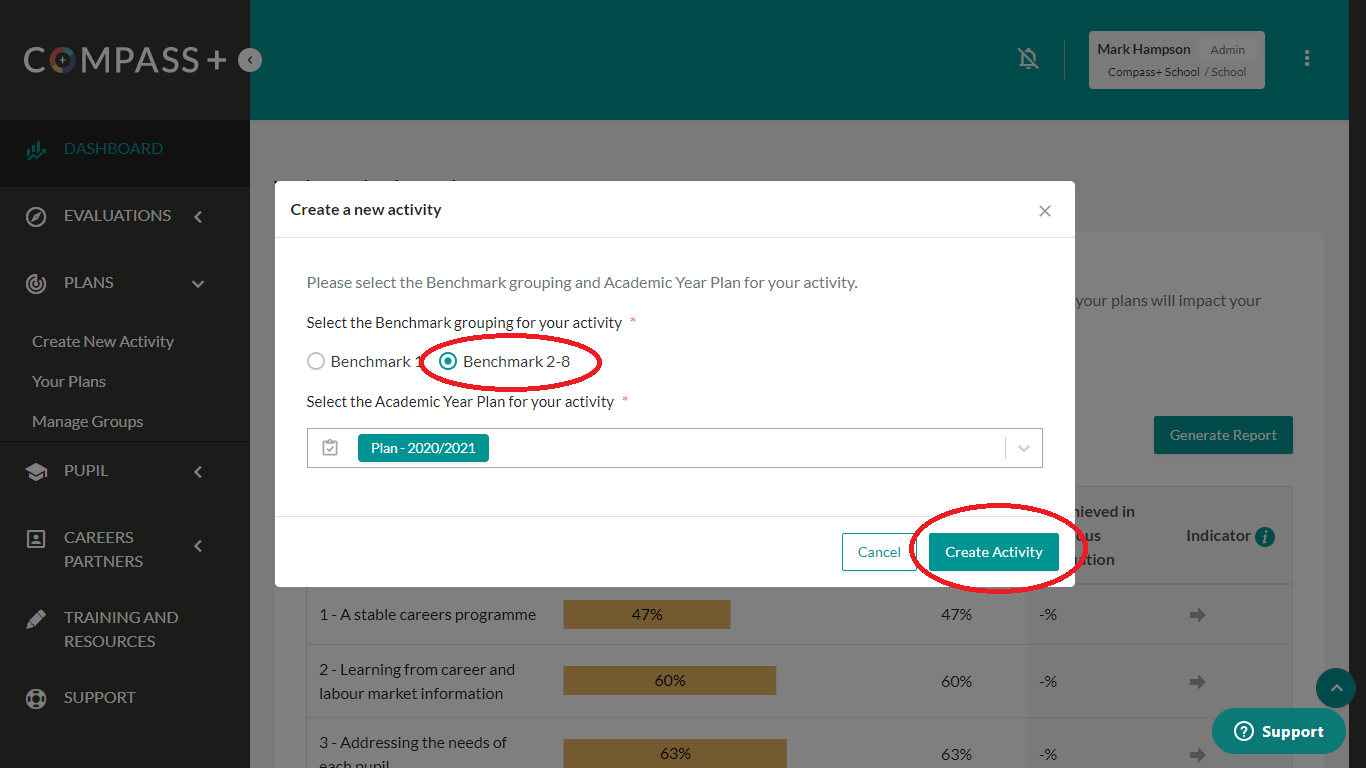Click the Indicator info icon

coord(1265,537)
